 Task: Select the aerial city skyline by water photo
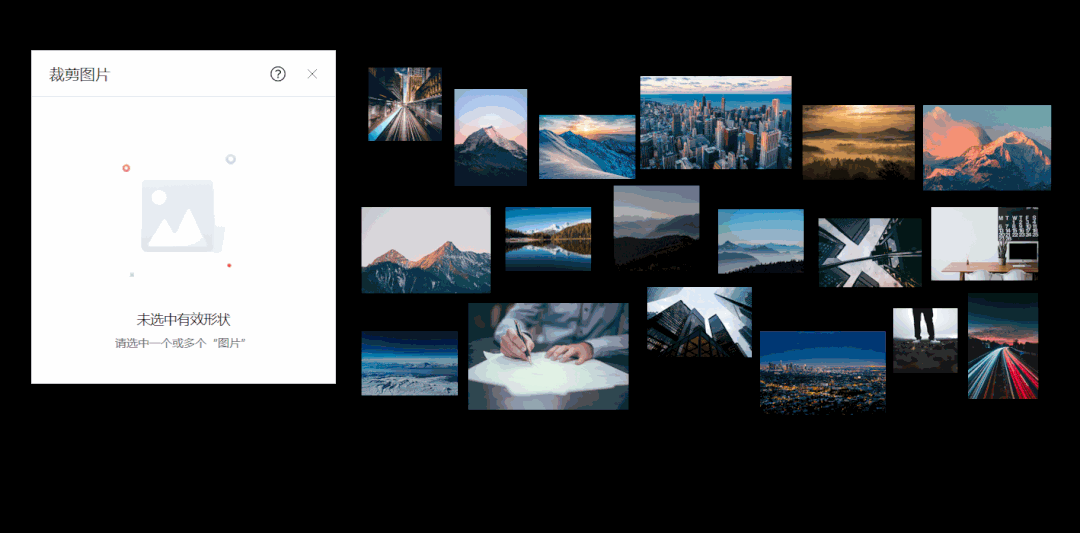pos(716,123)
